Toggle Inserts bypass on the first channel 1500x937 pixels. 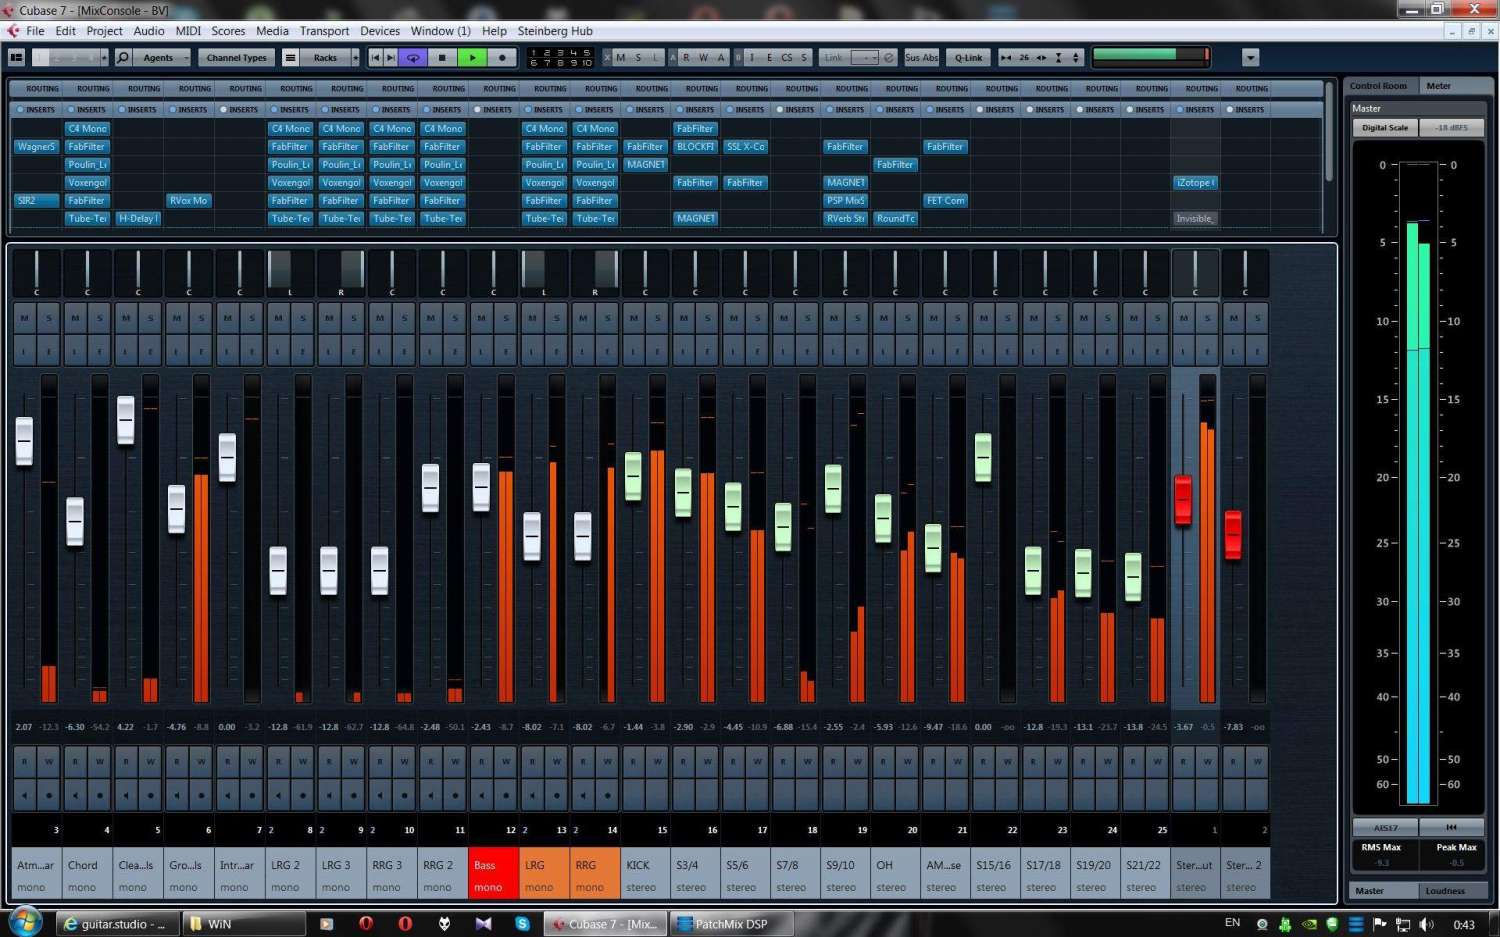[20, 110]
